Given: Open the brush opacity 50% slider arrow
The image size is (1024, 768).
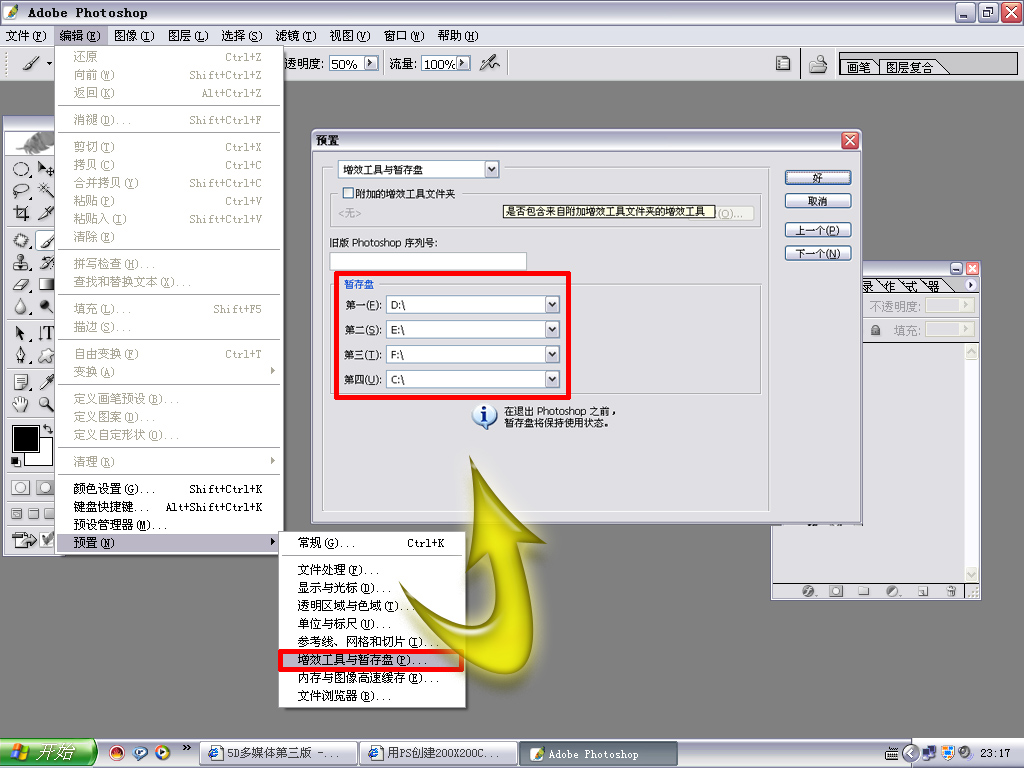Looking at the screenshot, I should tap(371, 63).
